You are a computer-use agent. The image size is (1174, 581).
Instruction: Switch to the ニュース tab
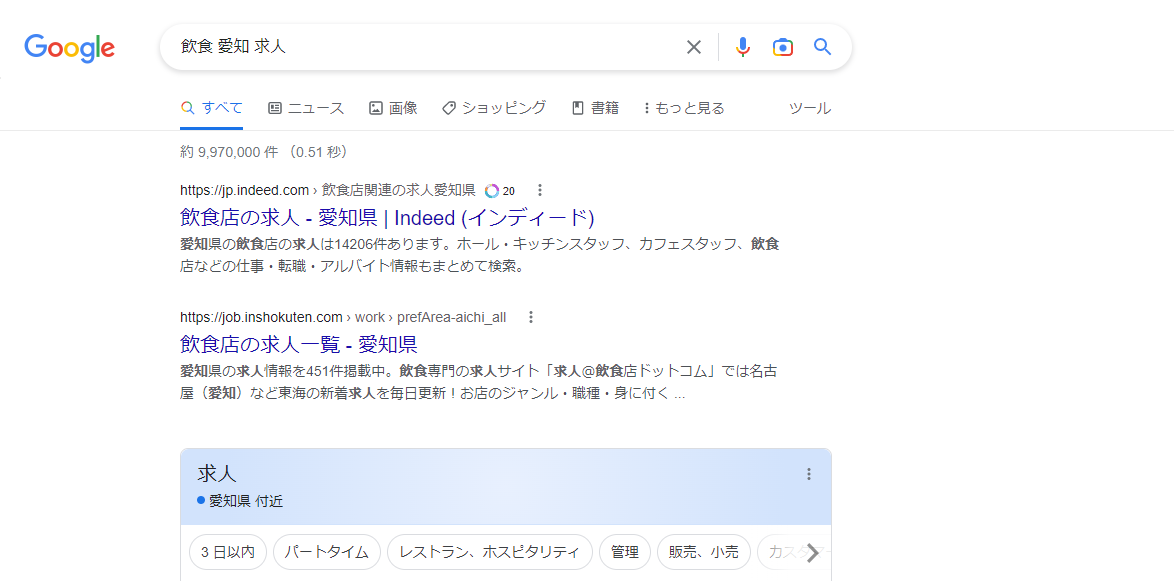point(306,109)
